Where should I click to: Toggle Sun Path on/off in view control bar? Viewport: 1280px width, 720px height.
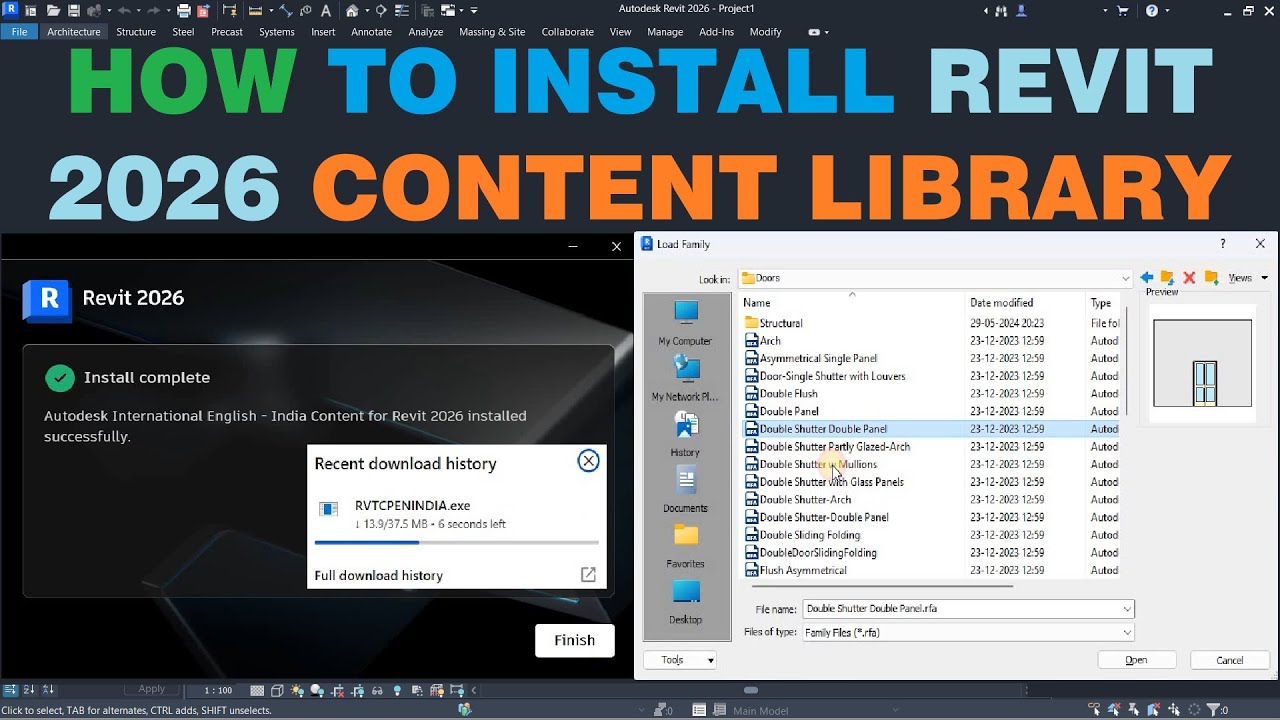pyautogui.click(x=297, y=690)
